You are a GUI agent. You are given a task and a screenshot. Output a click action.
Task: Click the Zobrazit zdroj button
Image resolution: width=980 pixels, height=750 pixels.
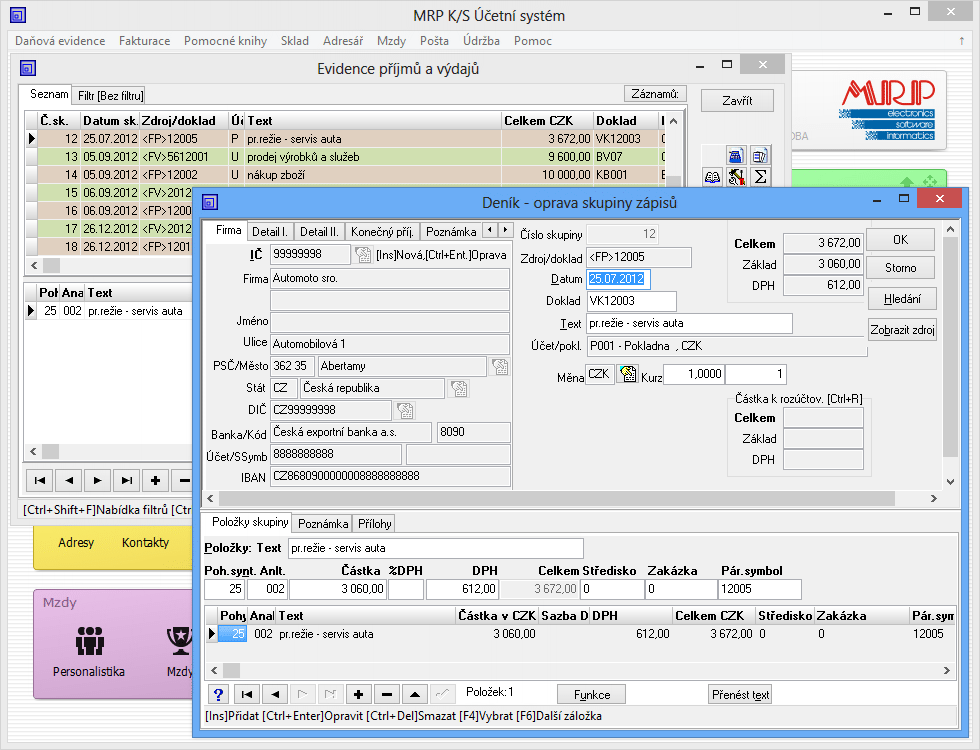tap(901, 329)
